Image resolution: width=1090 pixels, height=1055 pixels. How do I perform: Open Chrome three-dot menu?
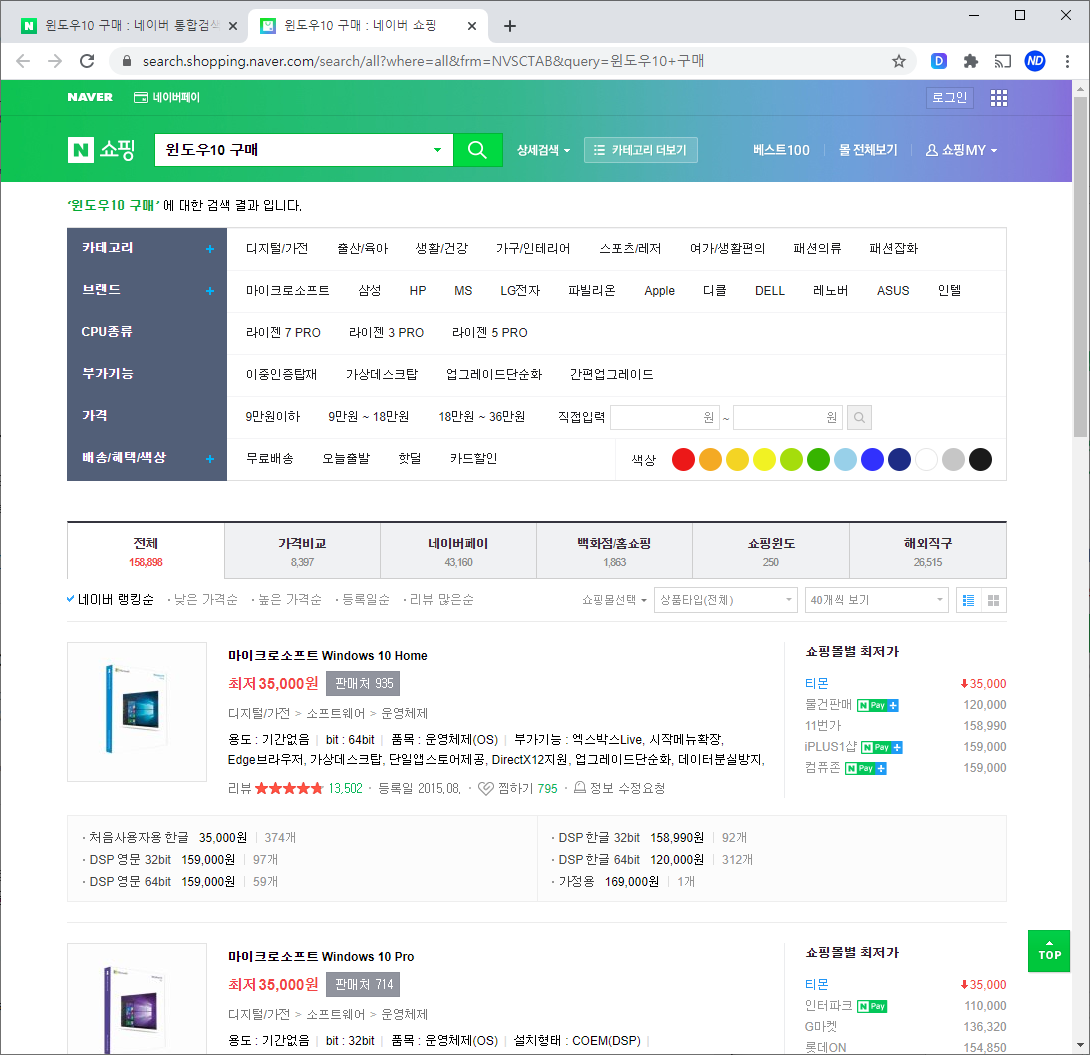[1067, 61]
